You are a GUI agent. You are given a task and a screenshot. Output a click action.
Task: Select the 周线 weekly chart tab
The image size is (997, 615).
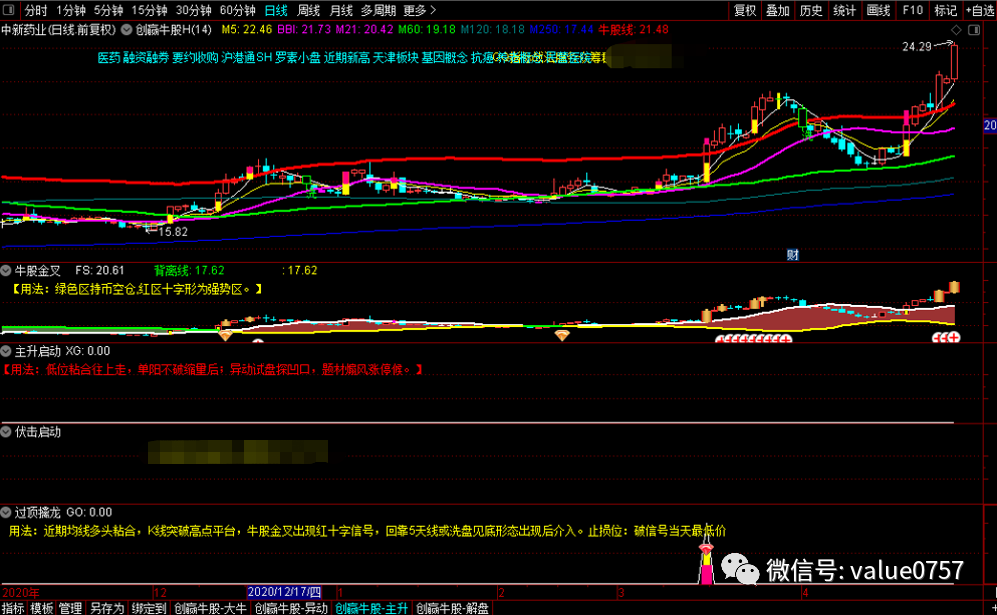pyautogui.click(x=308, y=10)
